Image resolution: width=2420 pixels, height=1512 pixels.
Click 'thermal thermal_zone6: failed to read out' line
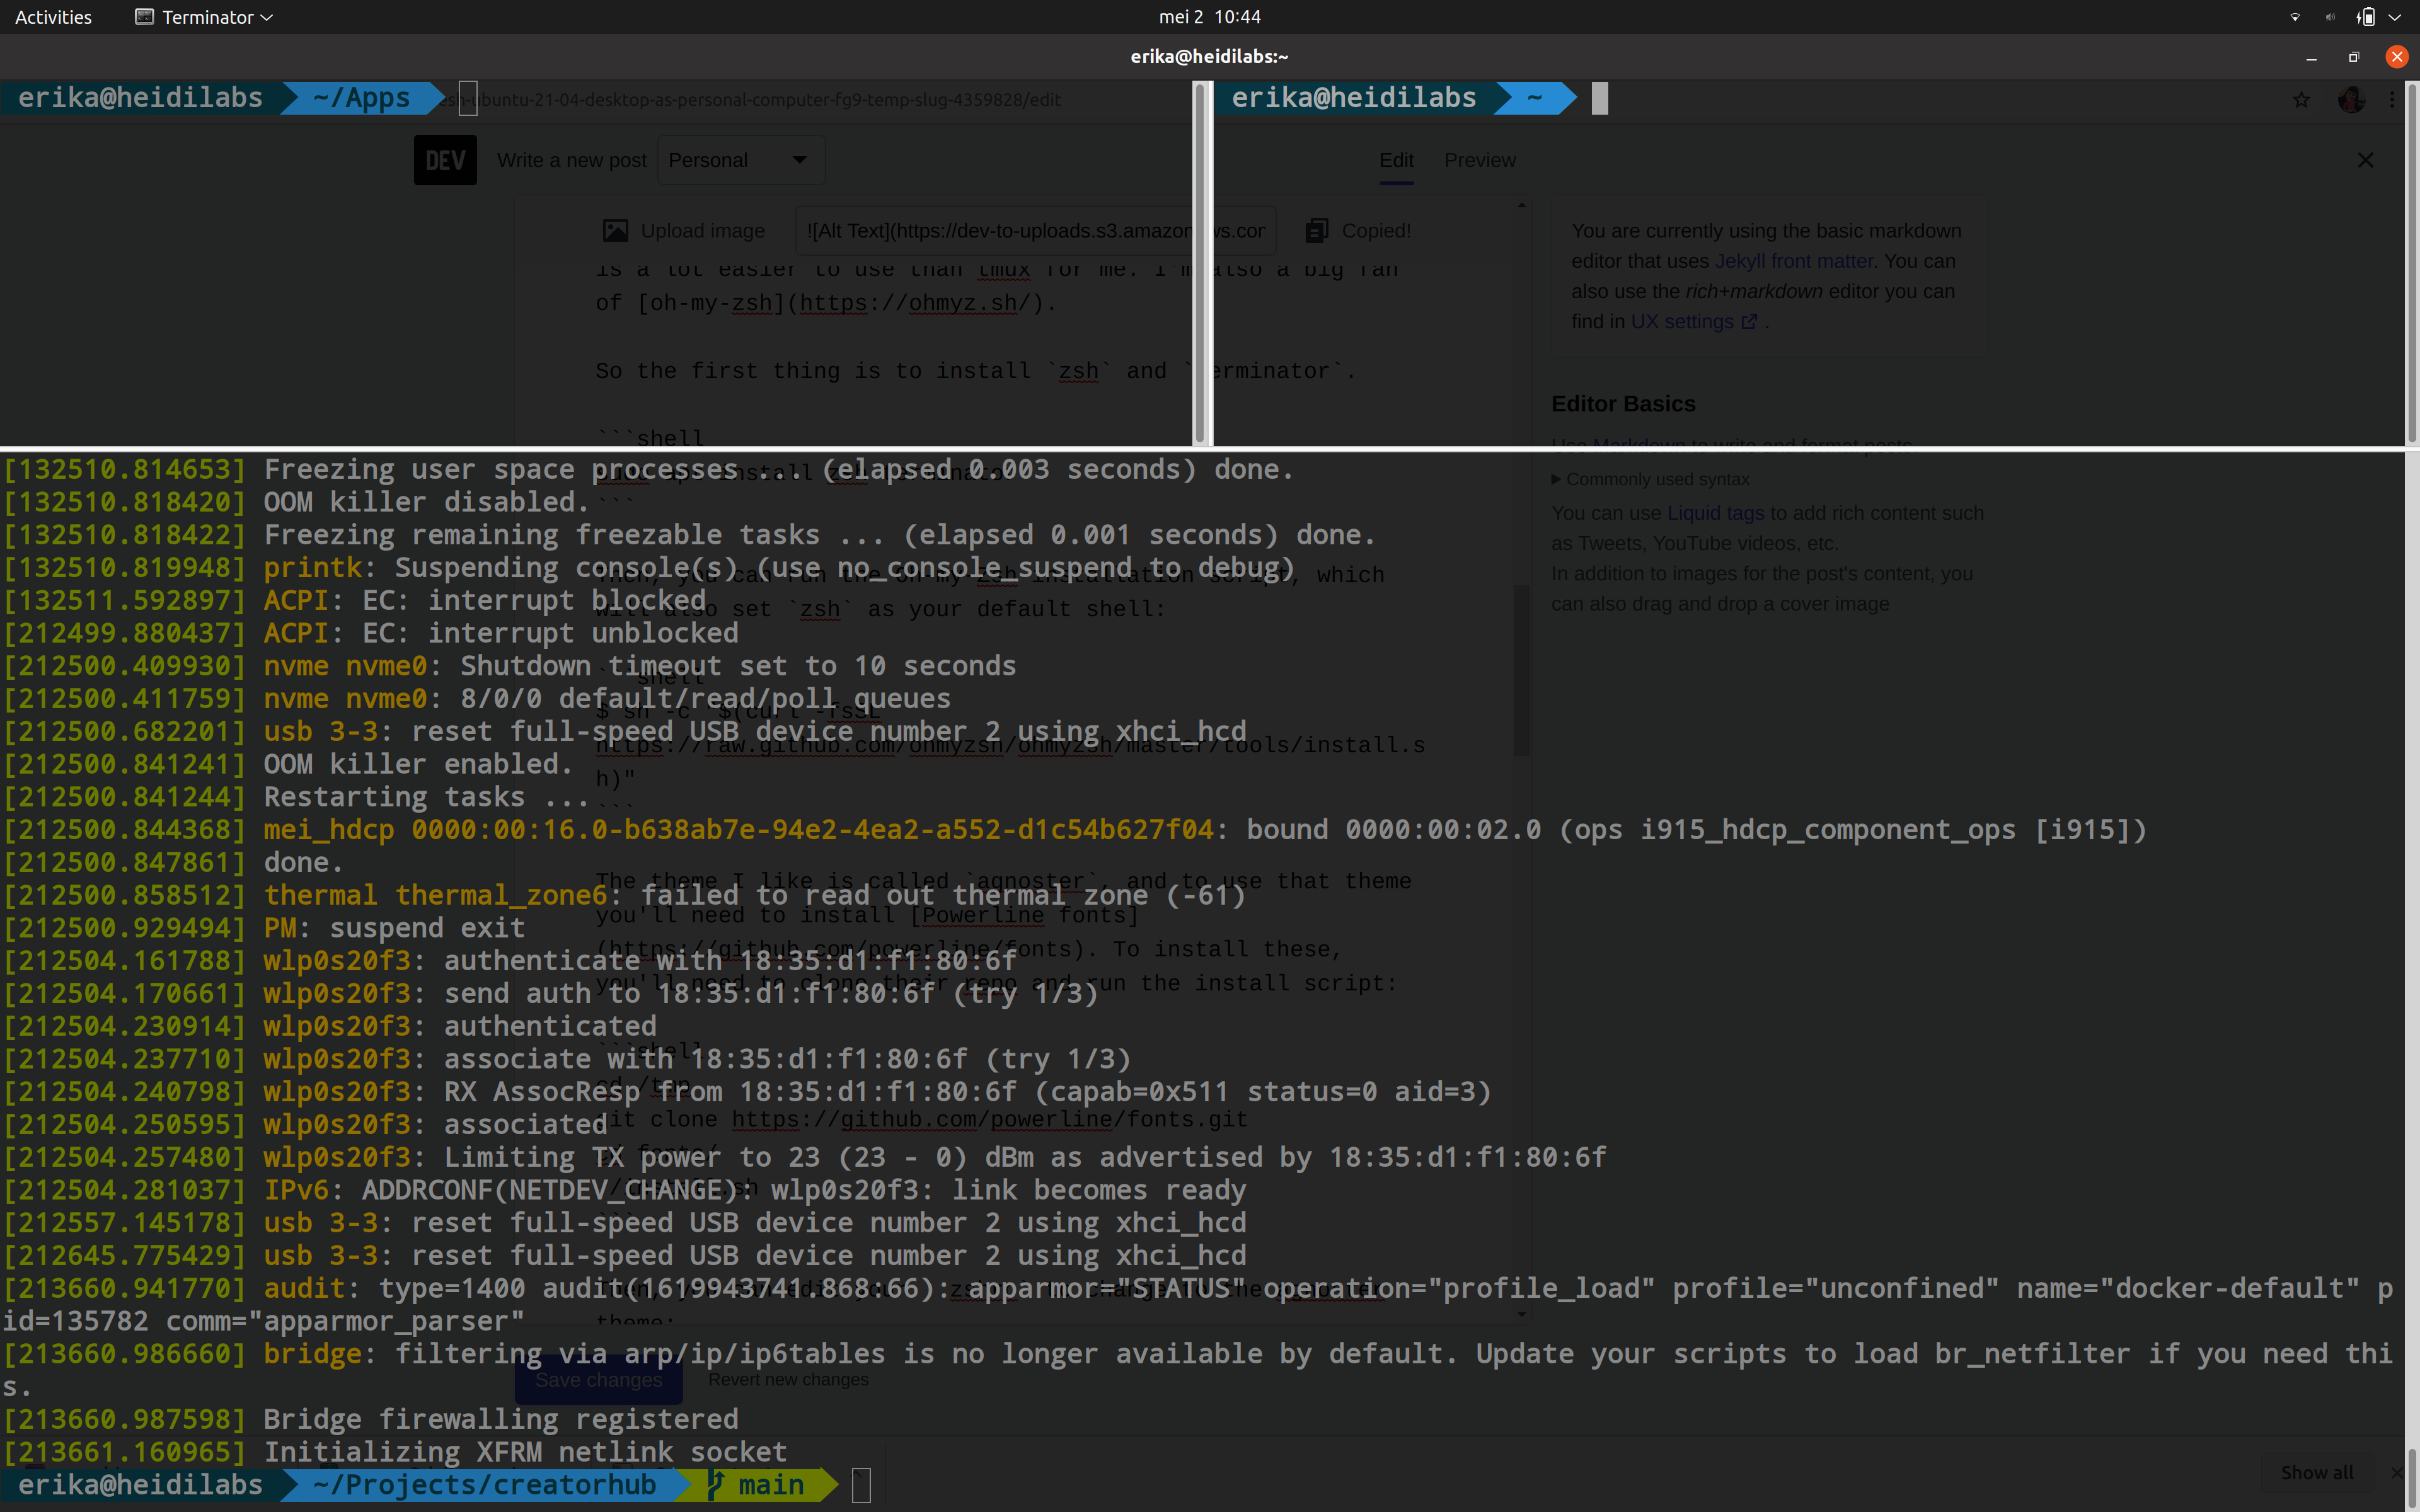tap(755, 895)
